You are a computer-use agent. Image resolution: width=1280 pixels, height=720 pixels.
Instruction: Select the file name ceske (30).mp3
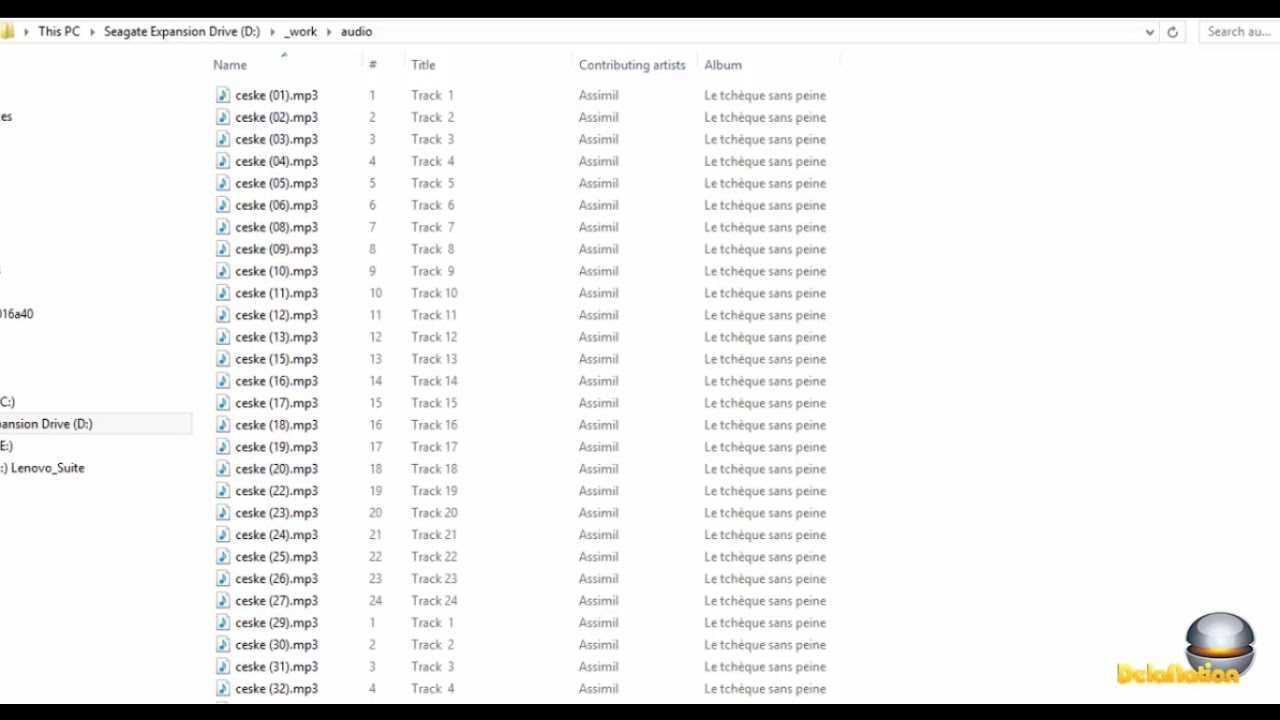tap(277, 645)
